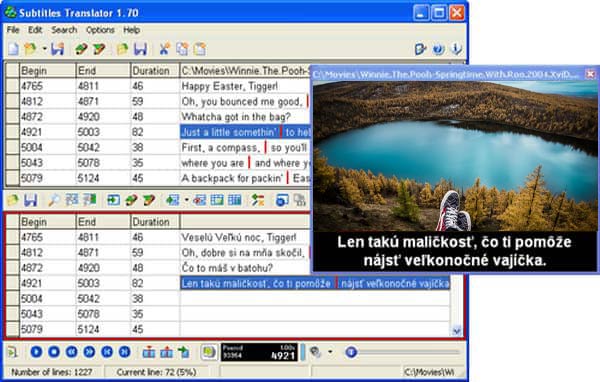
Task: Click 'Current line: 72 (5%)' in status bar
Action: (157, 372)
